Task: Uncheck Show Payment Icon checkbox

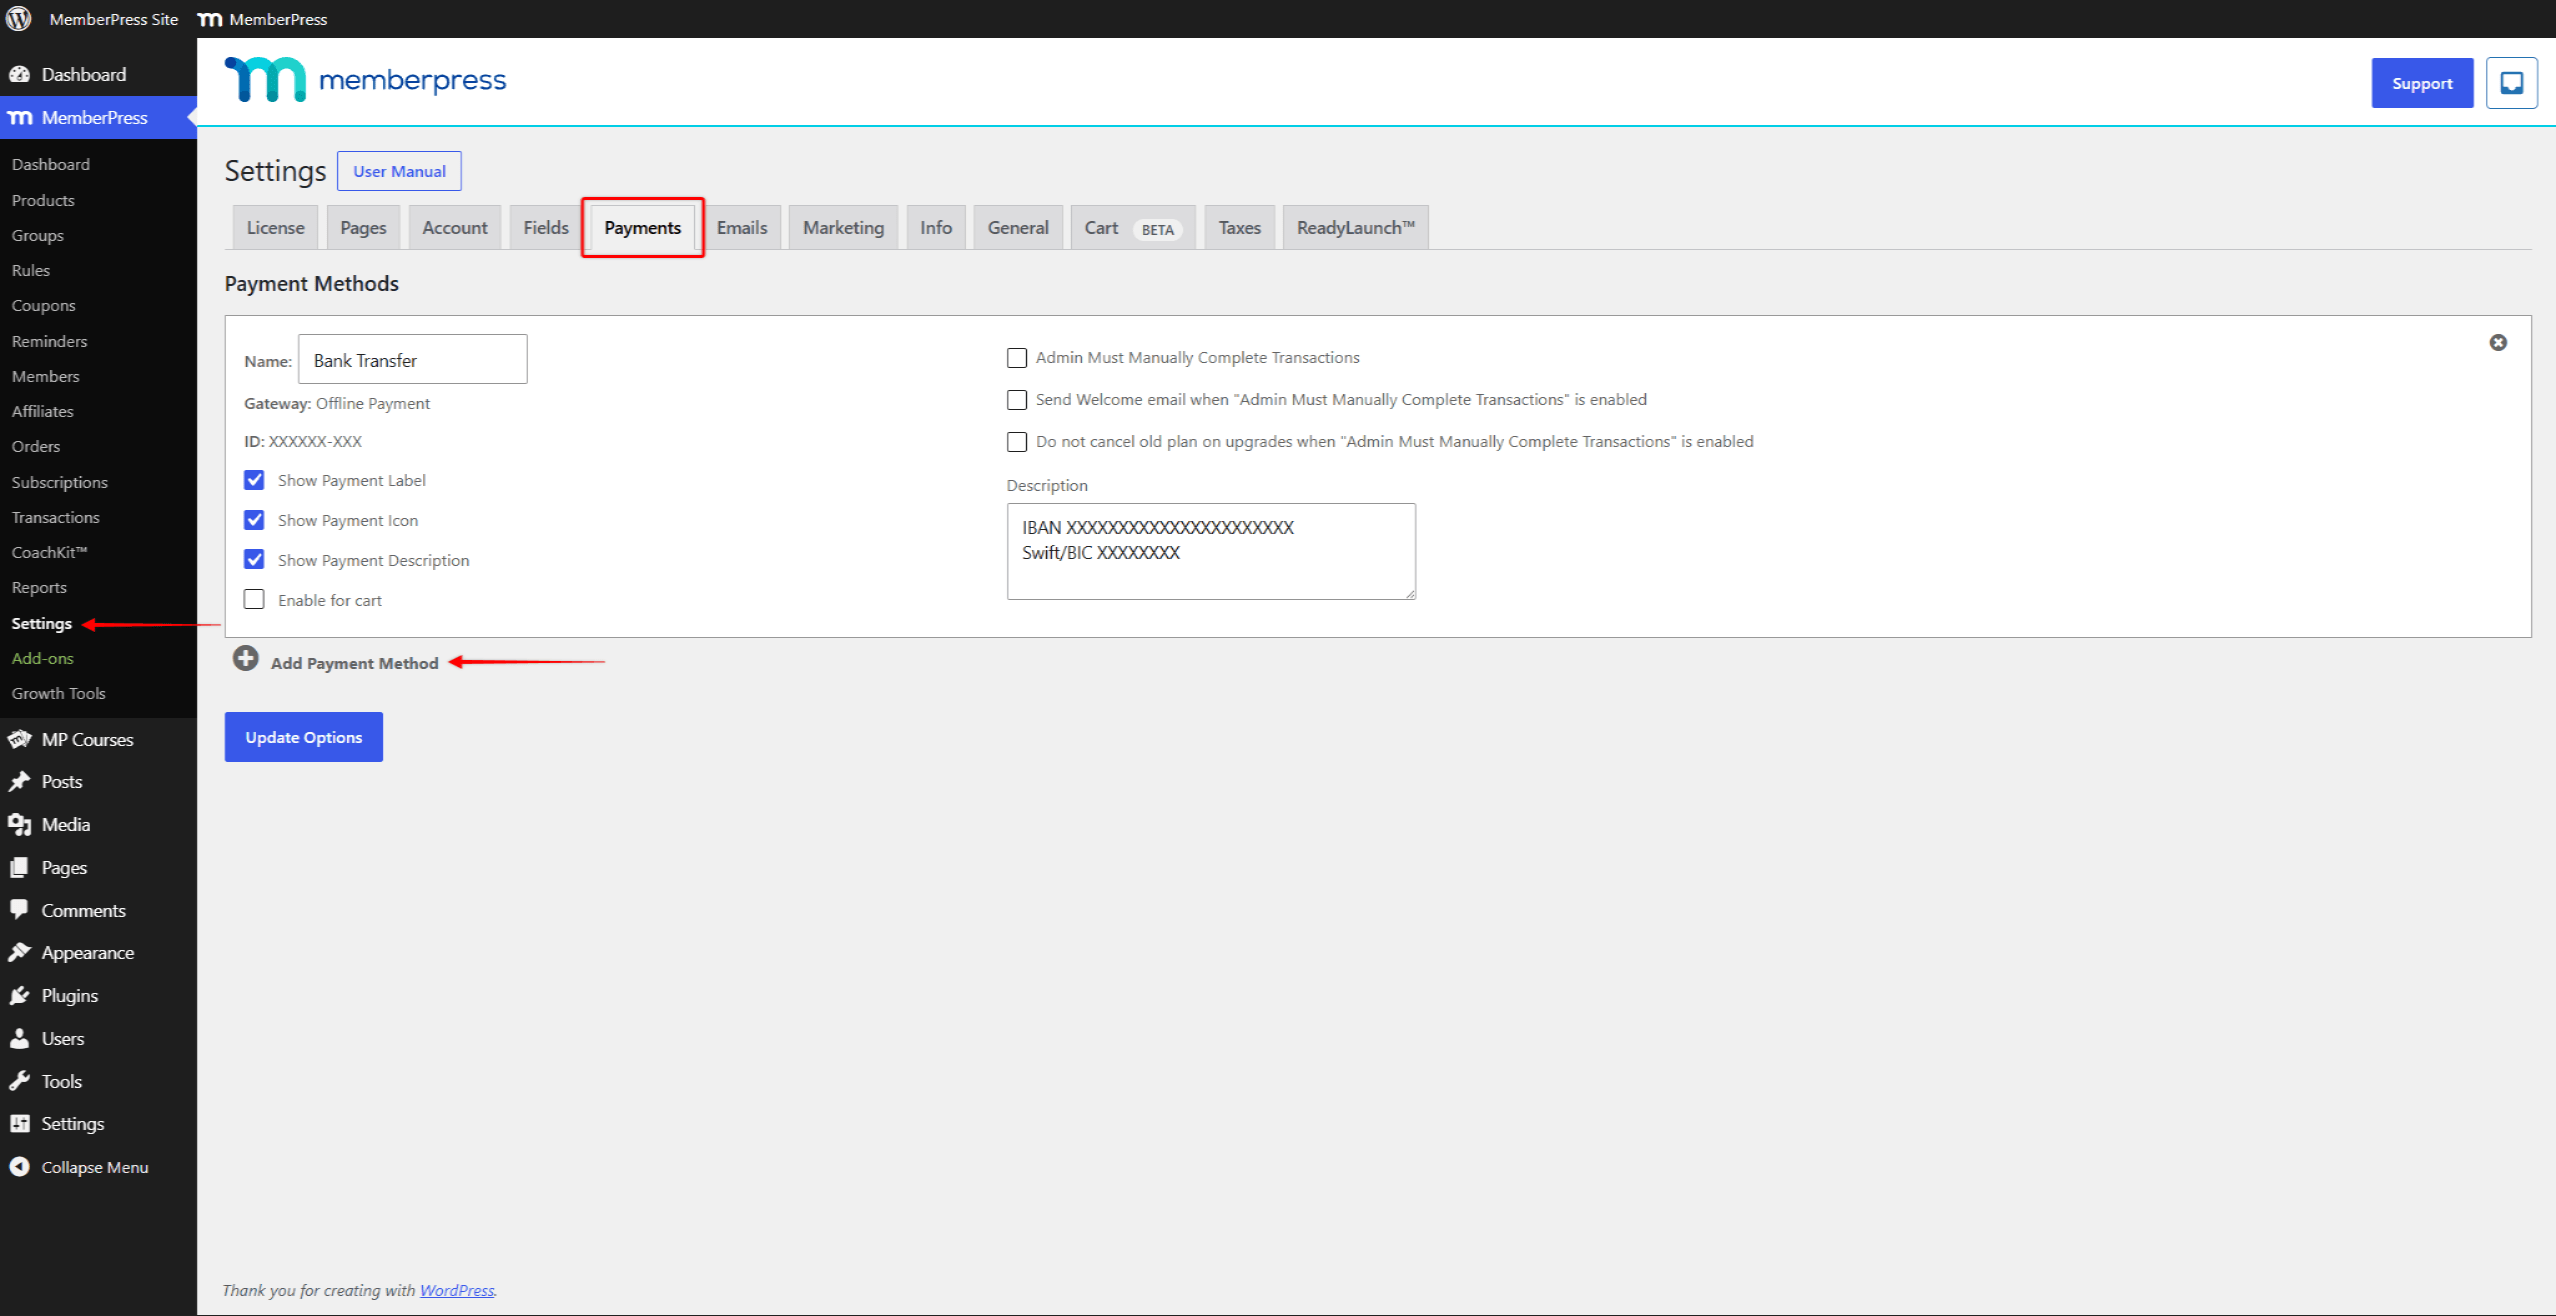Action: 254,520
